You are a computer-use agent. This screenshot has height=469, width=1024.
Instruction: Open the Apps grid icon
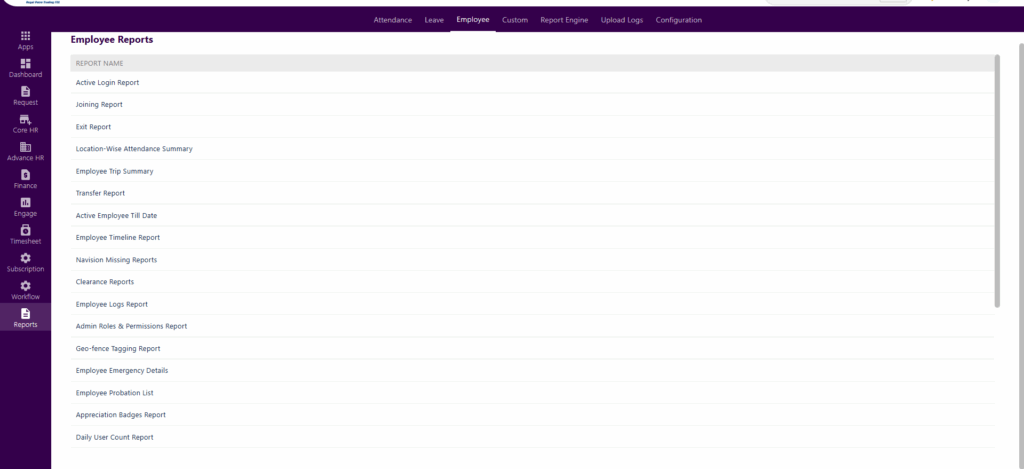tap(25, 37)
